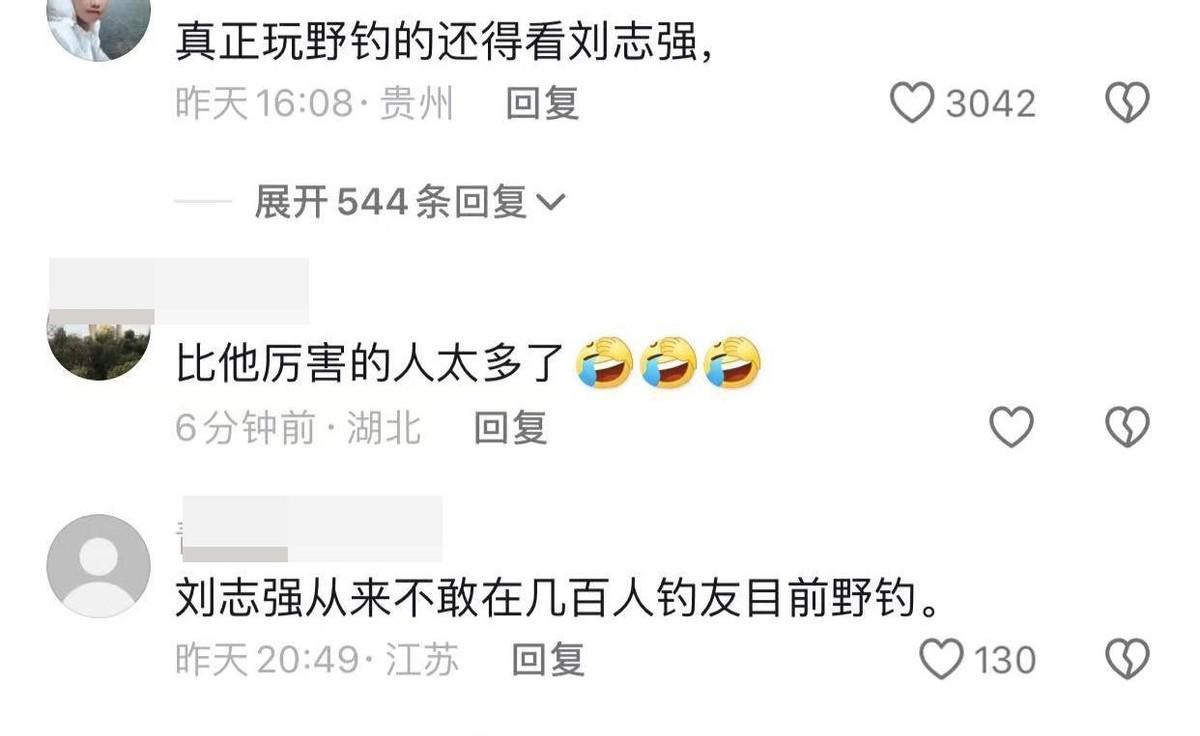Like the 江苏 comment showing 130 likes
Viewport: 1200px width, 736px height.
941,660
